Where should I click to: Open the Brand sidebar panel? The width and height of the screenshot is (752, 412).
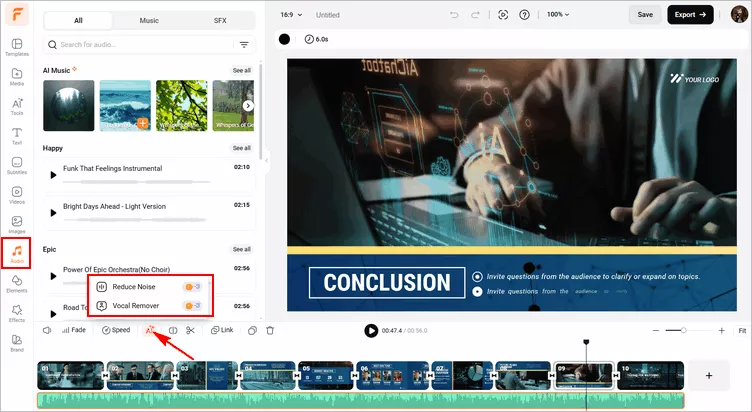pyautogui.click(x=17, y=343)
